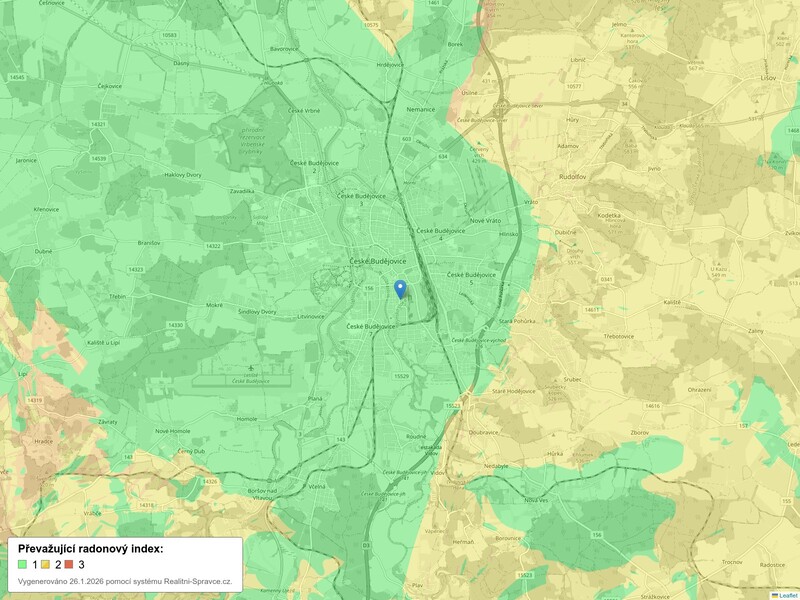
Task: Click the red radon index 3 swatch
Action: click(x=70, y=565)
